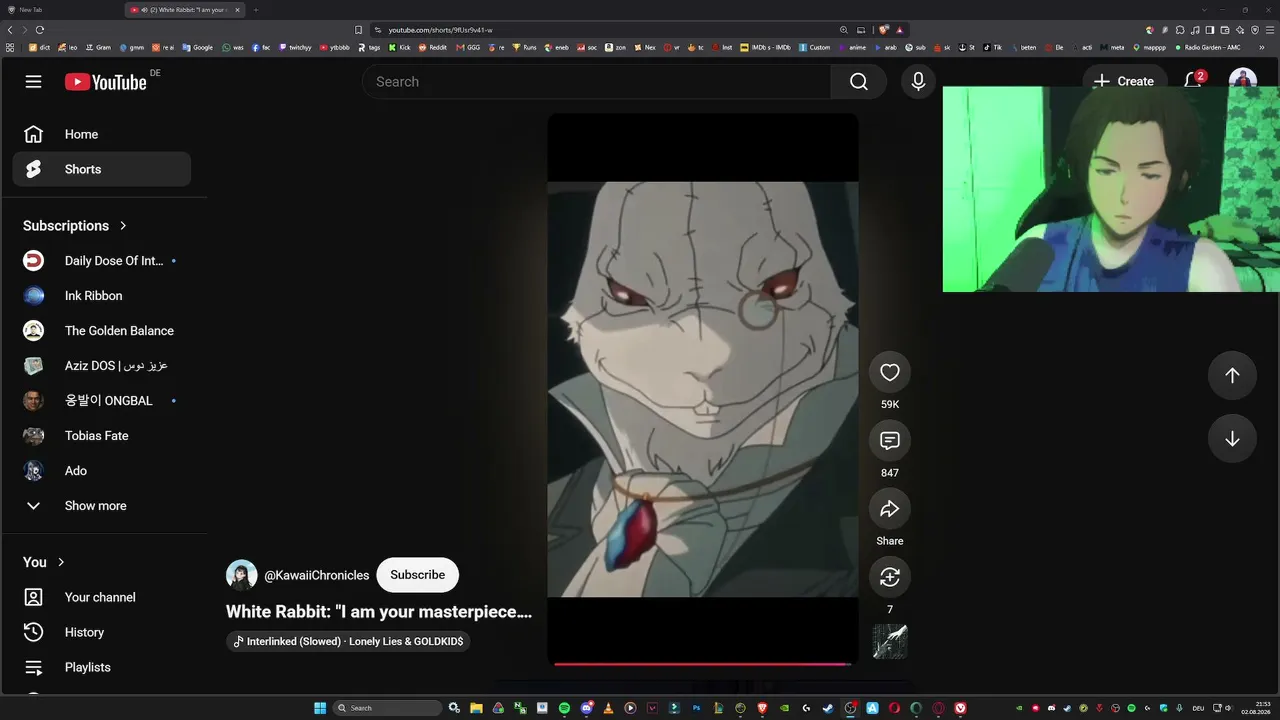Open the ONGBAL subscription
The height and width of the screenshot is (720, 1280).
[101, 401]
